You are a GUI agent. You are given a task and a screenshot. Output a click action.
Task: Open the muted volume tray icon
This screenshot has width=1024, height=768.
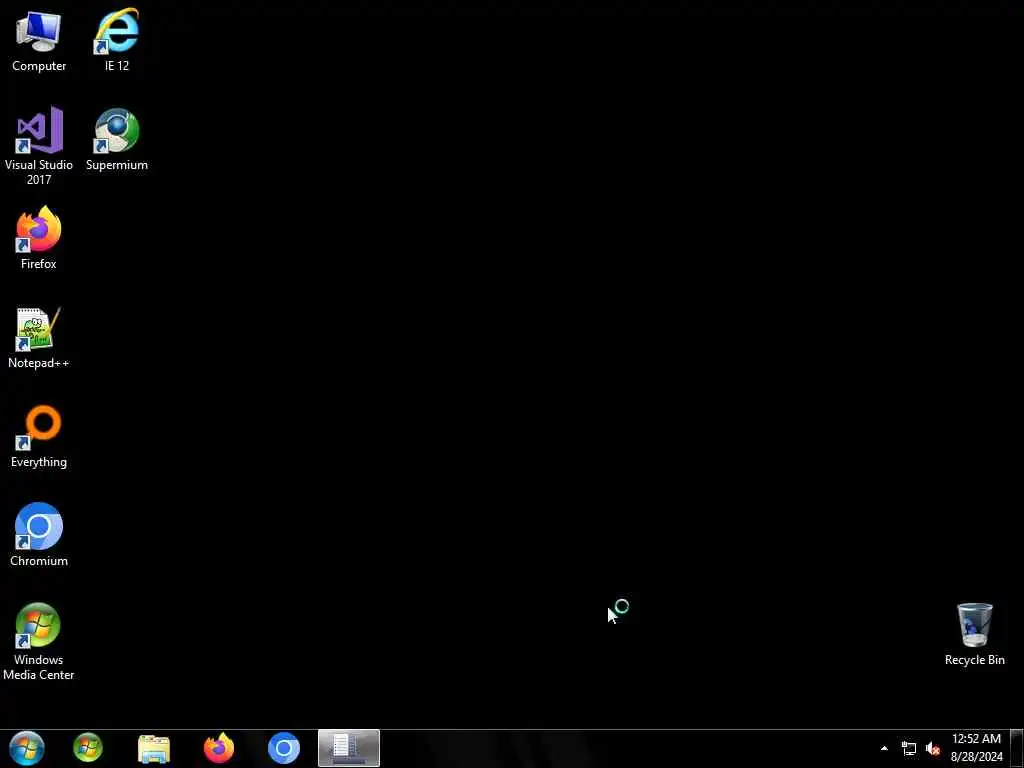coord(933,748)
